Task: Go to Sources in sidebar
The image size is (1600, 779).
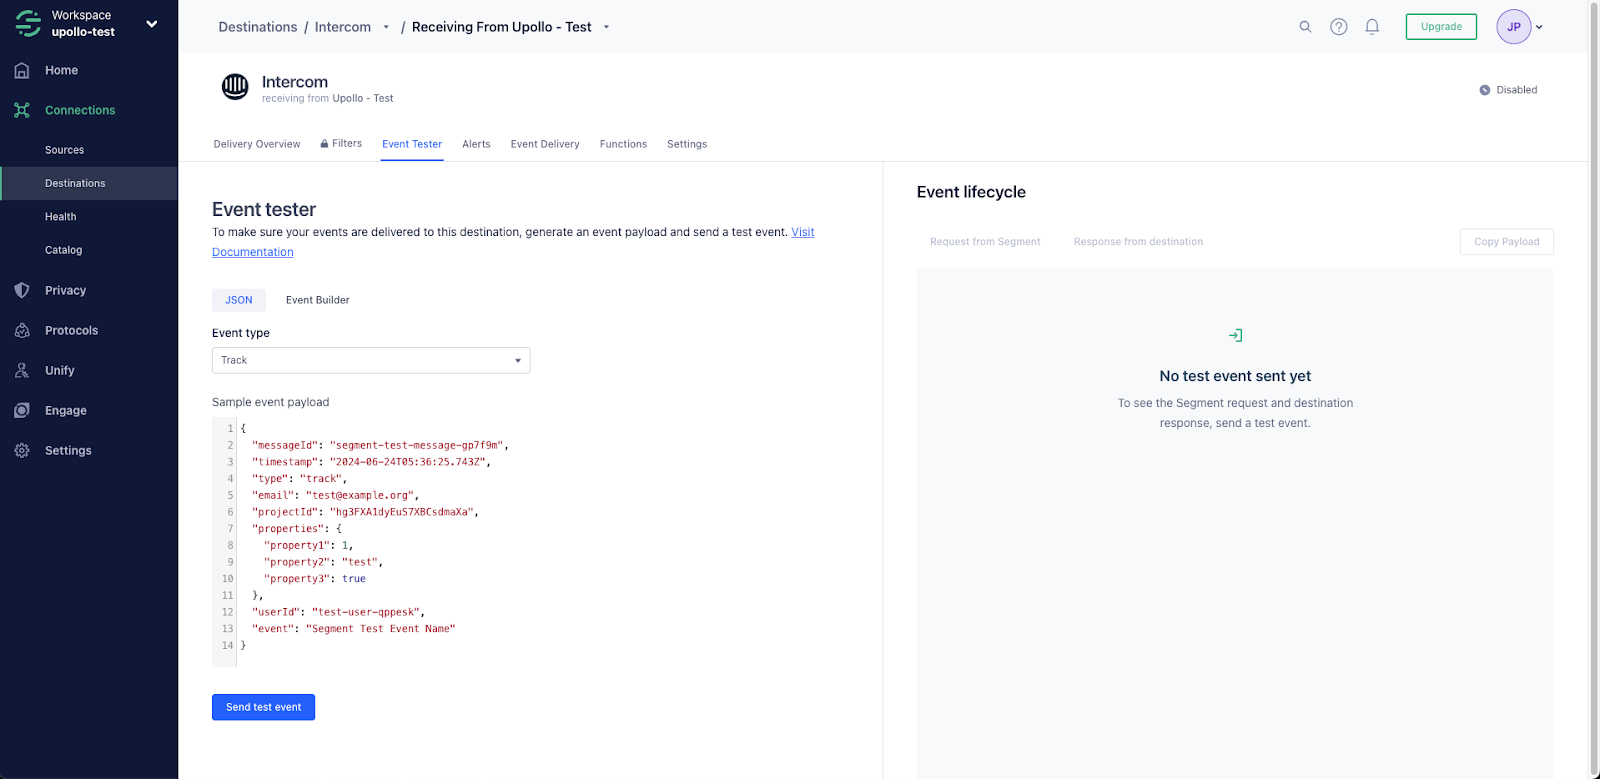Action: coord(64,150)
